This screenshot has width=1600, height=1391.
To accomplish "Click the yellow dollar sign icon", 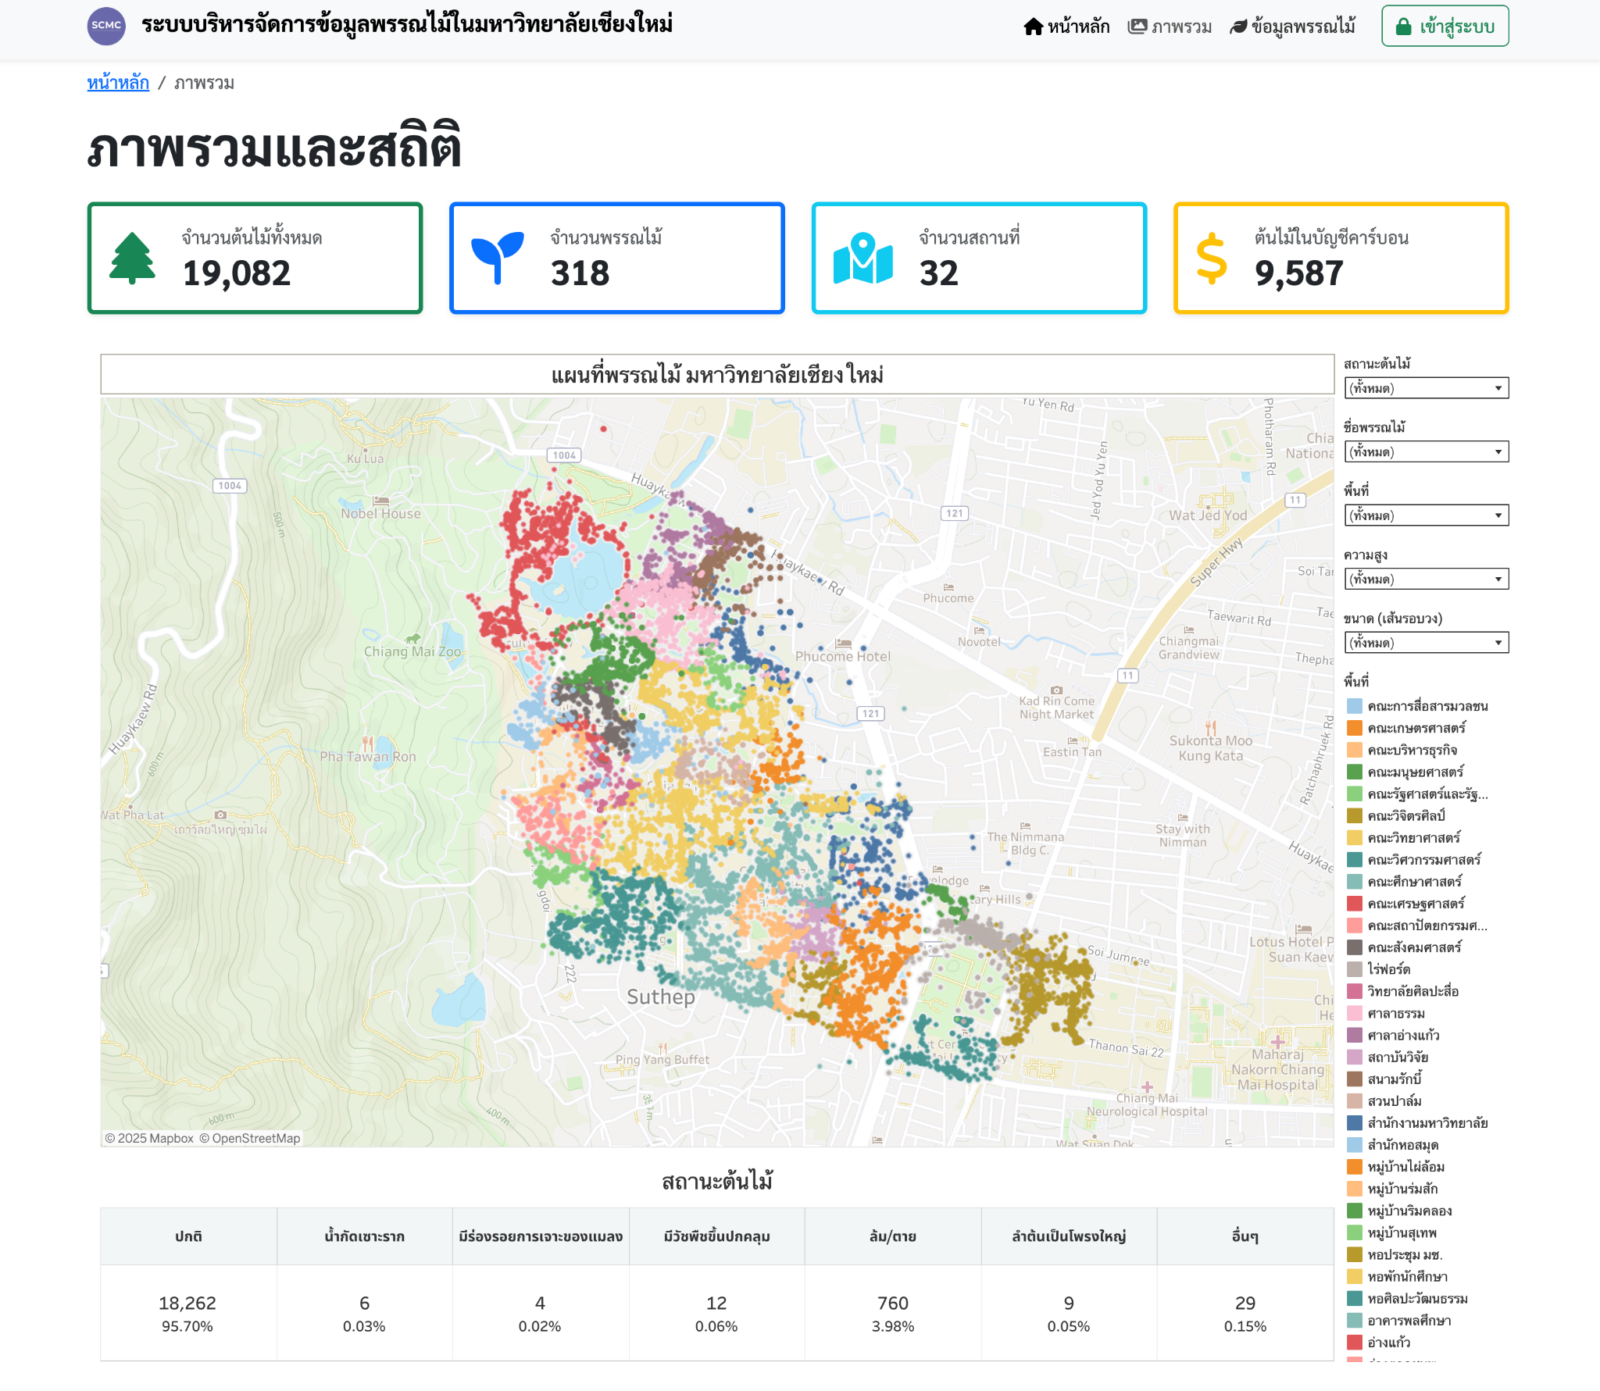I will point(1211,259).
